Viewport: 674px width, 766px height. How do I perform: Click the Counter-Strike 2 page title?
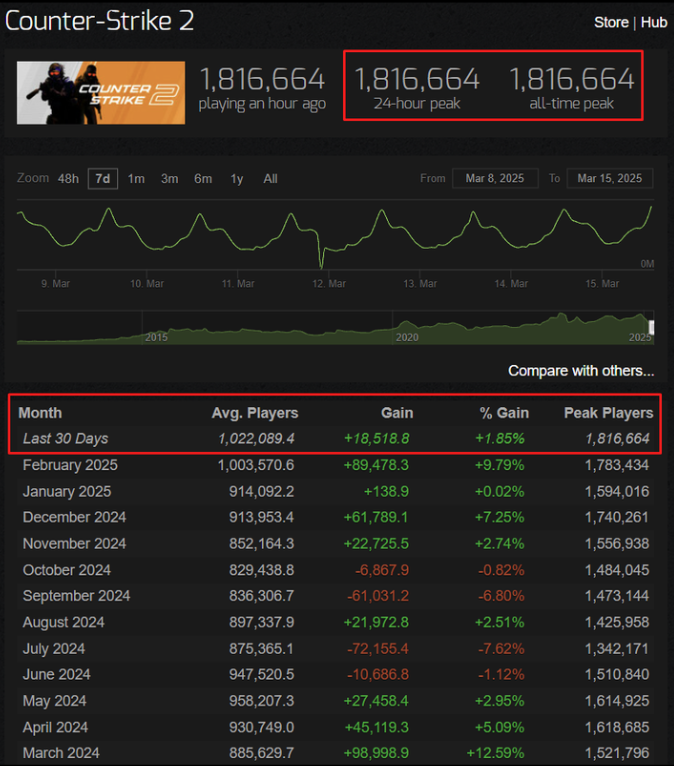99,21
